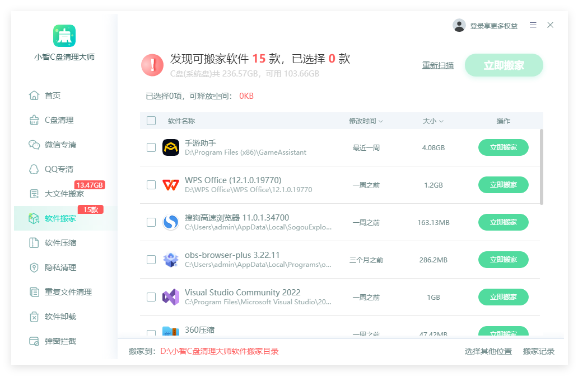Image resolution: width=579 pixels, height=376 pixels.
Task: Sort by 大小 column arrow
Action: click(x=441, y=121)
